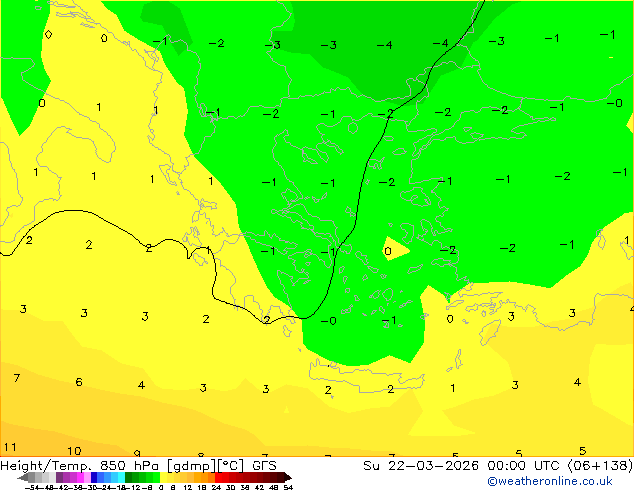
Task: Select the magenta swatch in the legend
Action: [80, 477]
